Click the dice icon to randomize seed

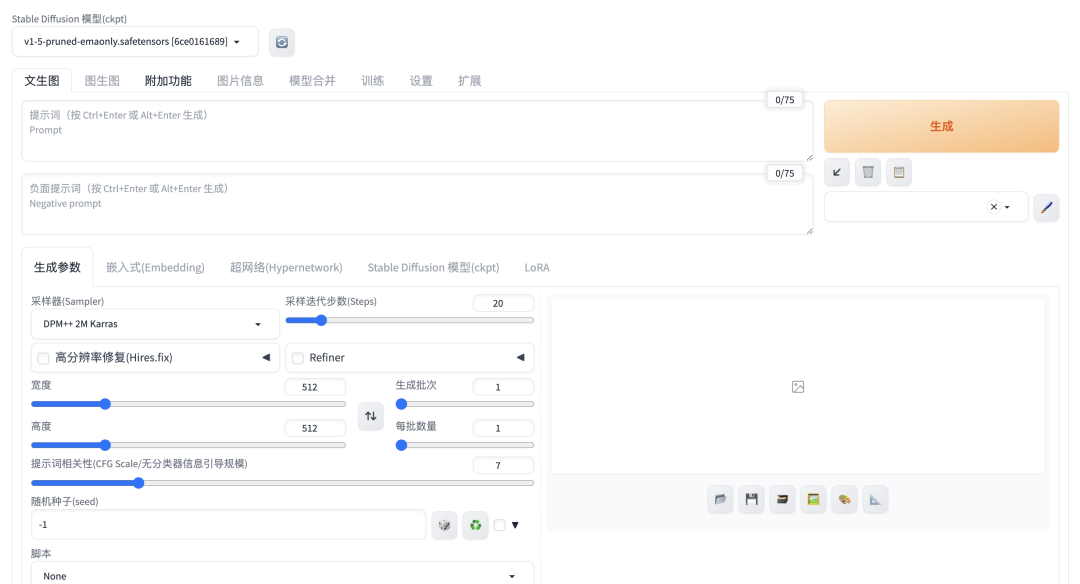coord(444,525)
